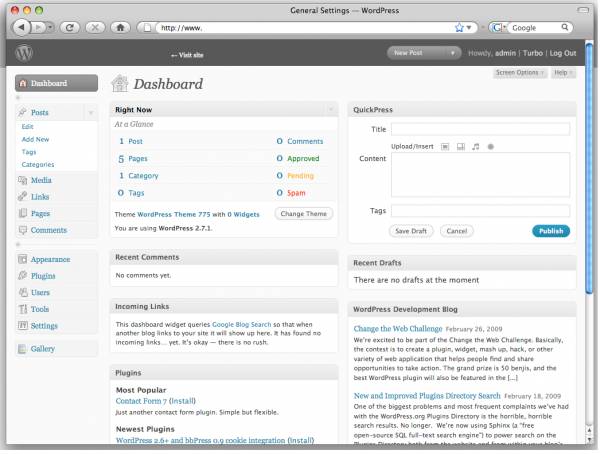Open Change the Web Challenge post
Screen dimensions: 600x454
[x=398, y=329]
